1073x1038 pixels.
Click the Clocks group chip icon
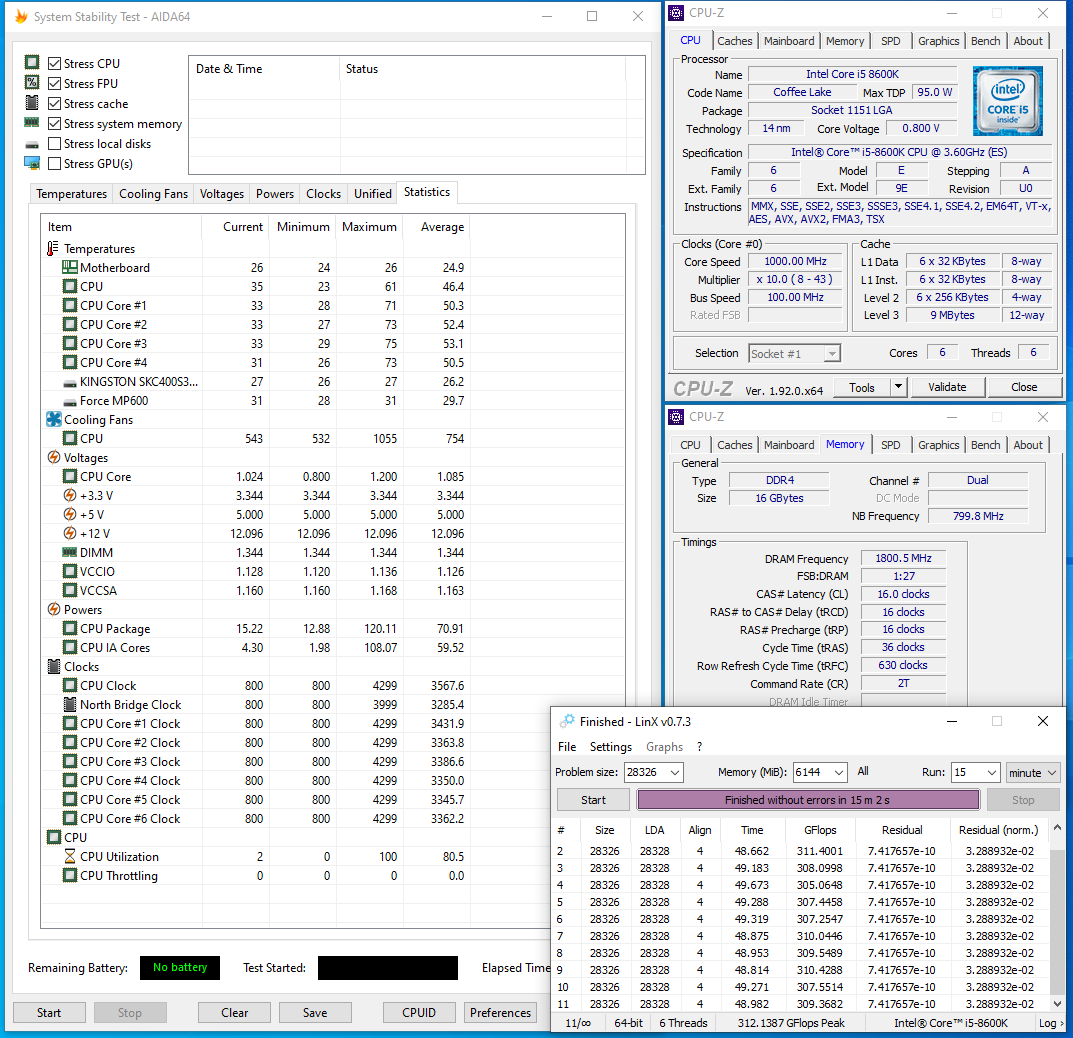point(54,666)
